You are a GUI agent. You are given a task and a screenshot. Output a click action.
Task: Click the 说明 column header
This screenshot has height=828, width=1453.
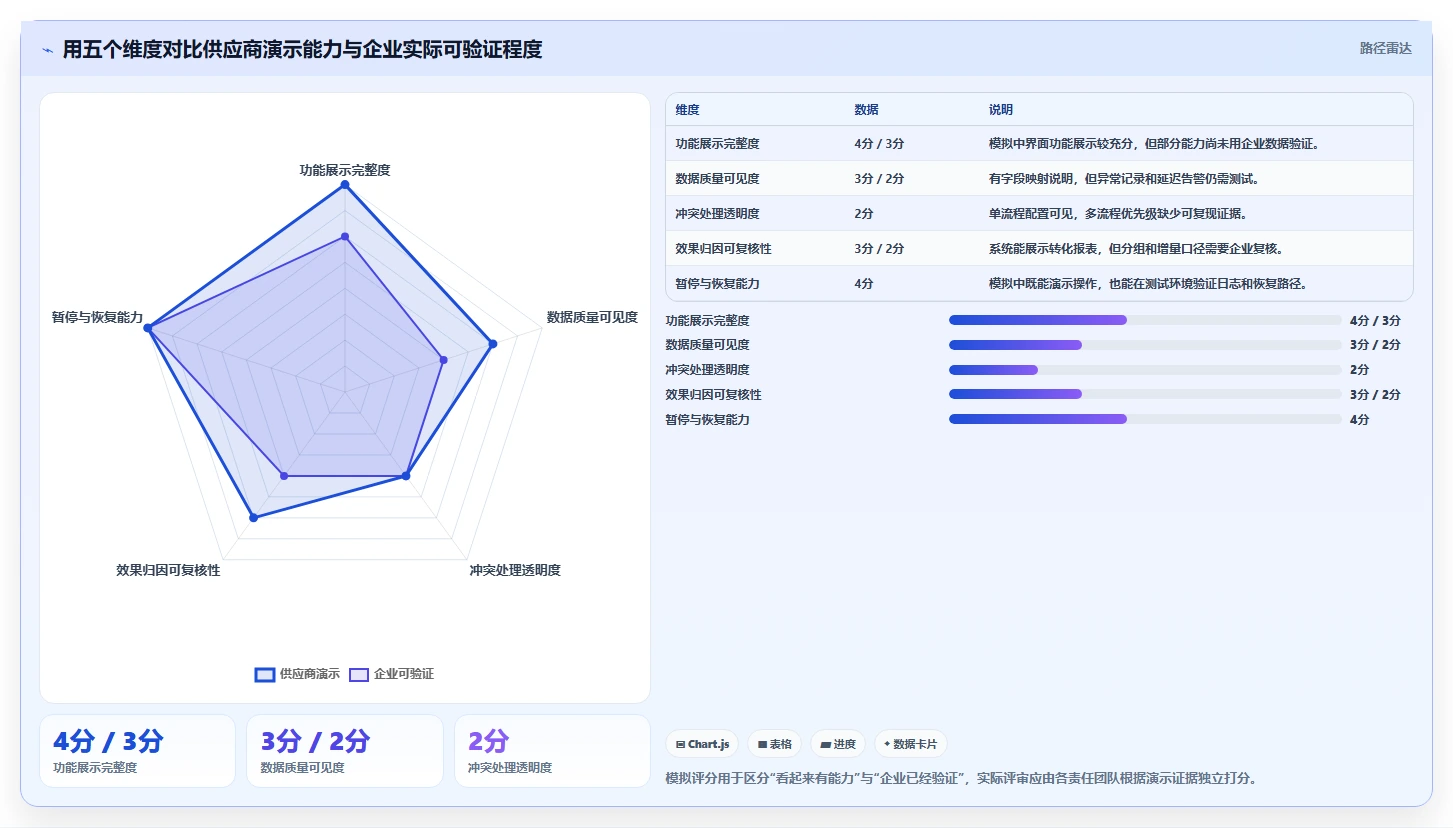pyautogui.click(x=1001, y=110)
